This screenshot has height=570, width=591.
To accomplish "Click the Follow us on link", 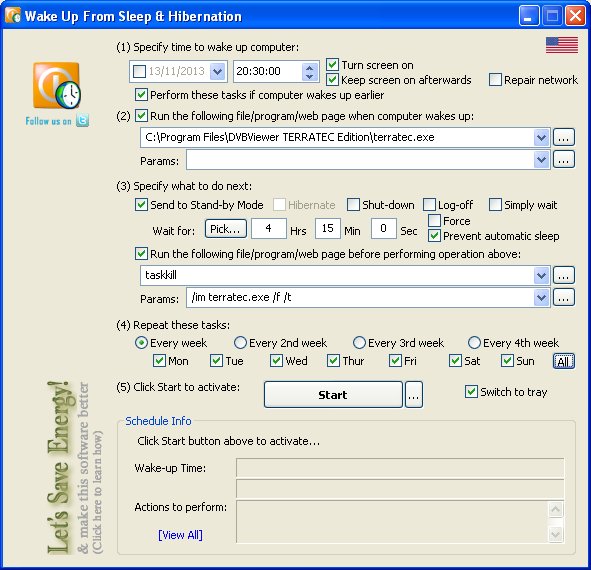I will pos(48,121).
